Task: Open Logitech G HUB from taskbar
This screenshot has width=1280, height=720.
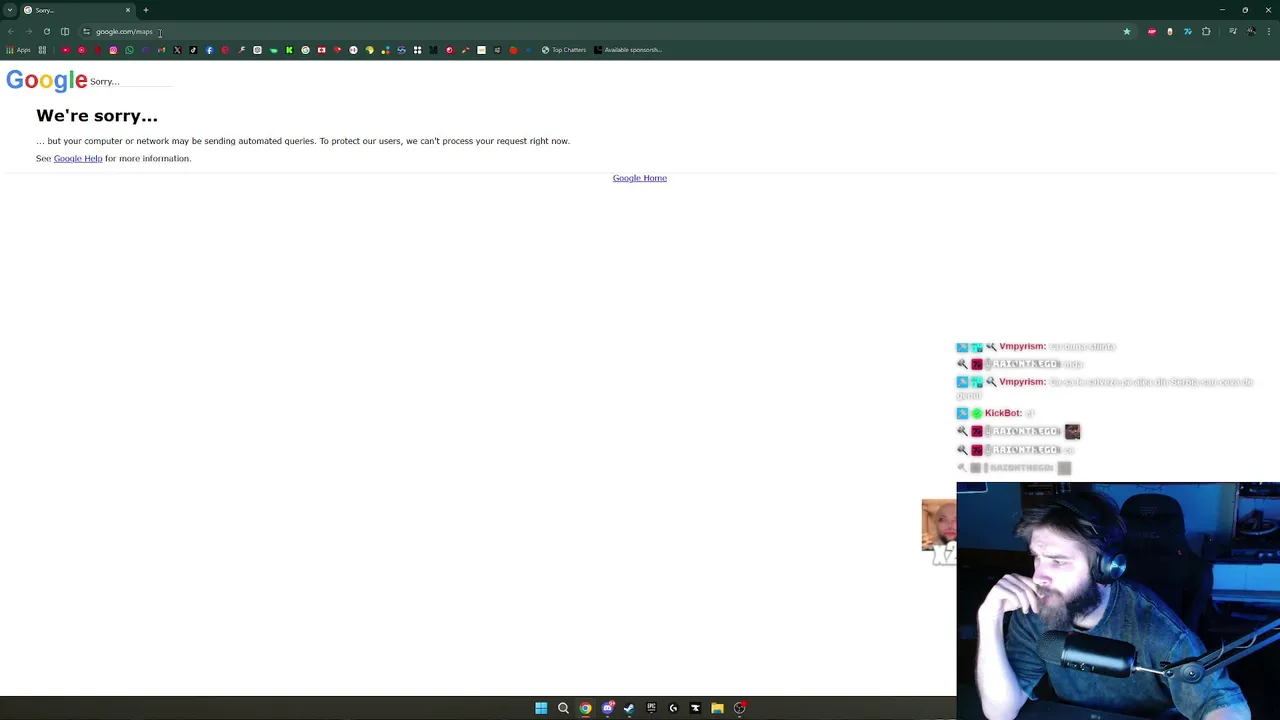Action: [673, 708]
